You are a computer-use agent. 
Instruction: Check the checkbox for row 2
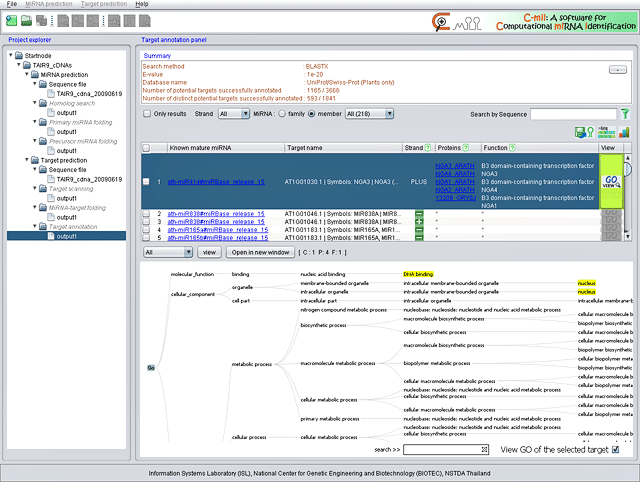tap(146, 213)
